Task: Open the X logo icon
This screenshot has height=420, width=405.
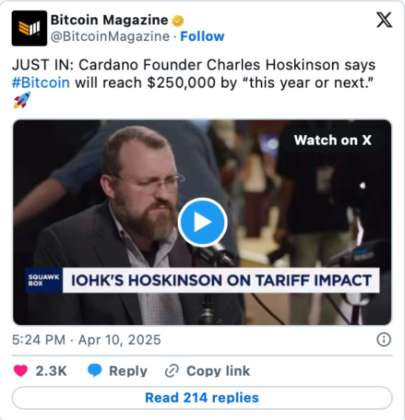Action: [x=384, y=20]
